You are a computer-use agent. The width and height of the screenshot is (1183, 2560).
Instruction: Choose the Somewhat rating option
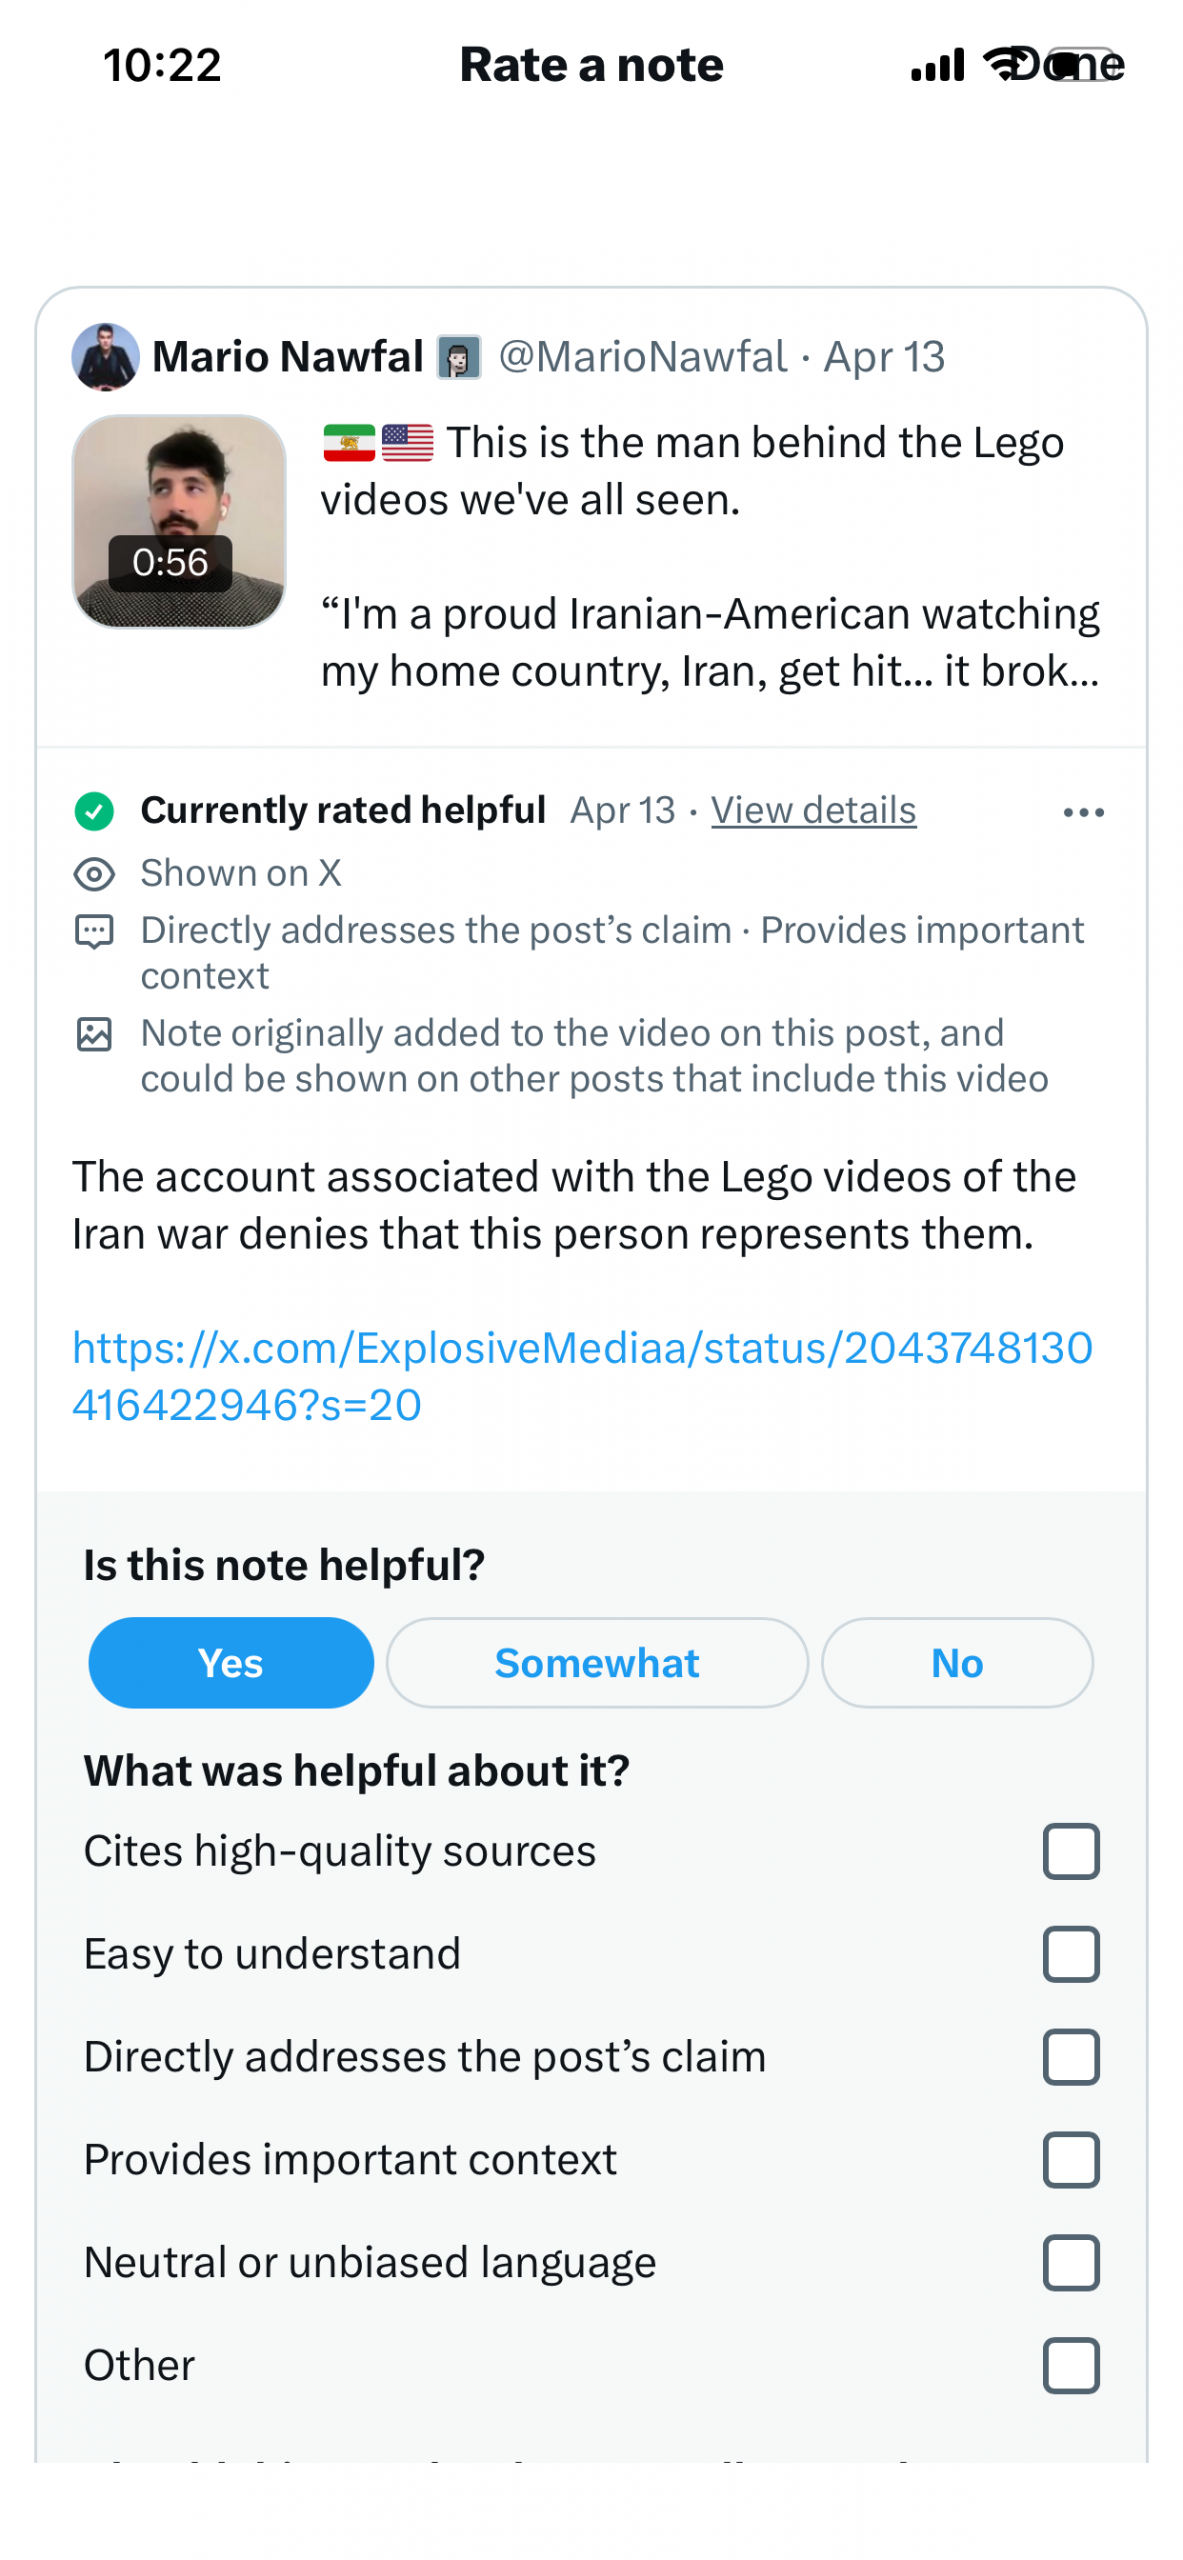coord(596,1662)
